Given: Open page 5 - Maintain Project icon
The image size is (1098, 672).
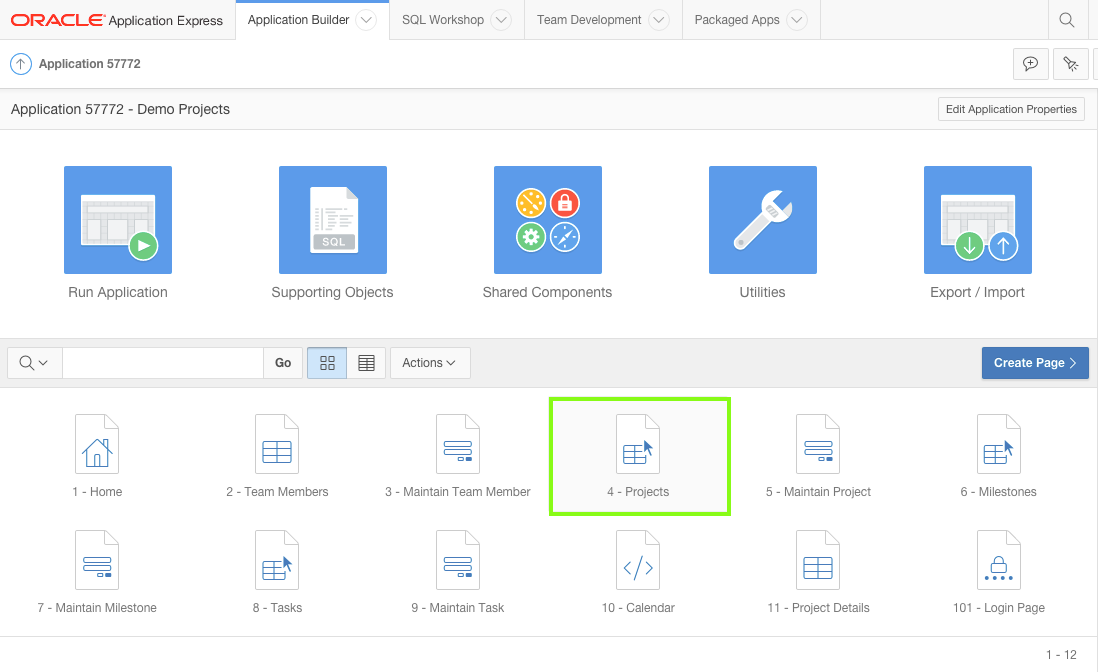Looking at the screenshot, I should tap(818, 444).
